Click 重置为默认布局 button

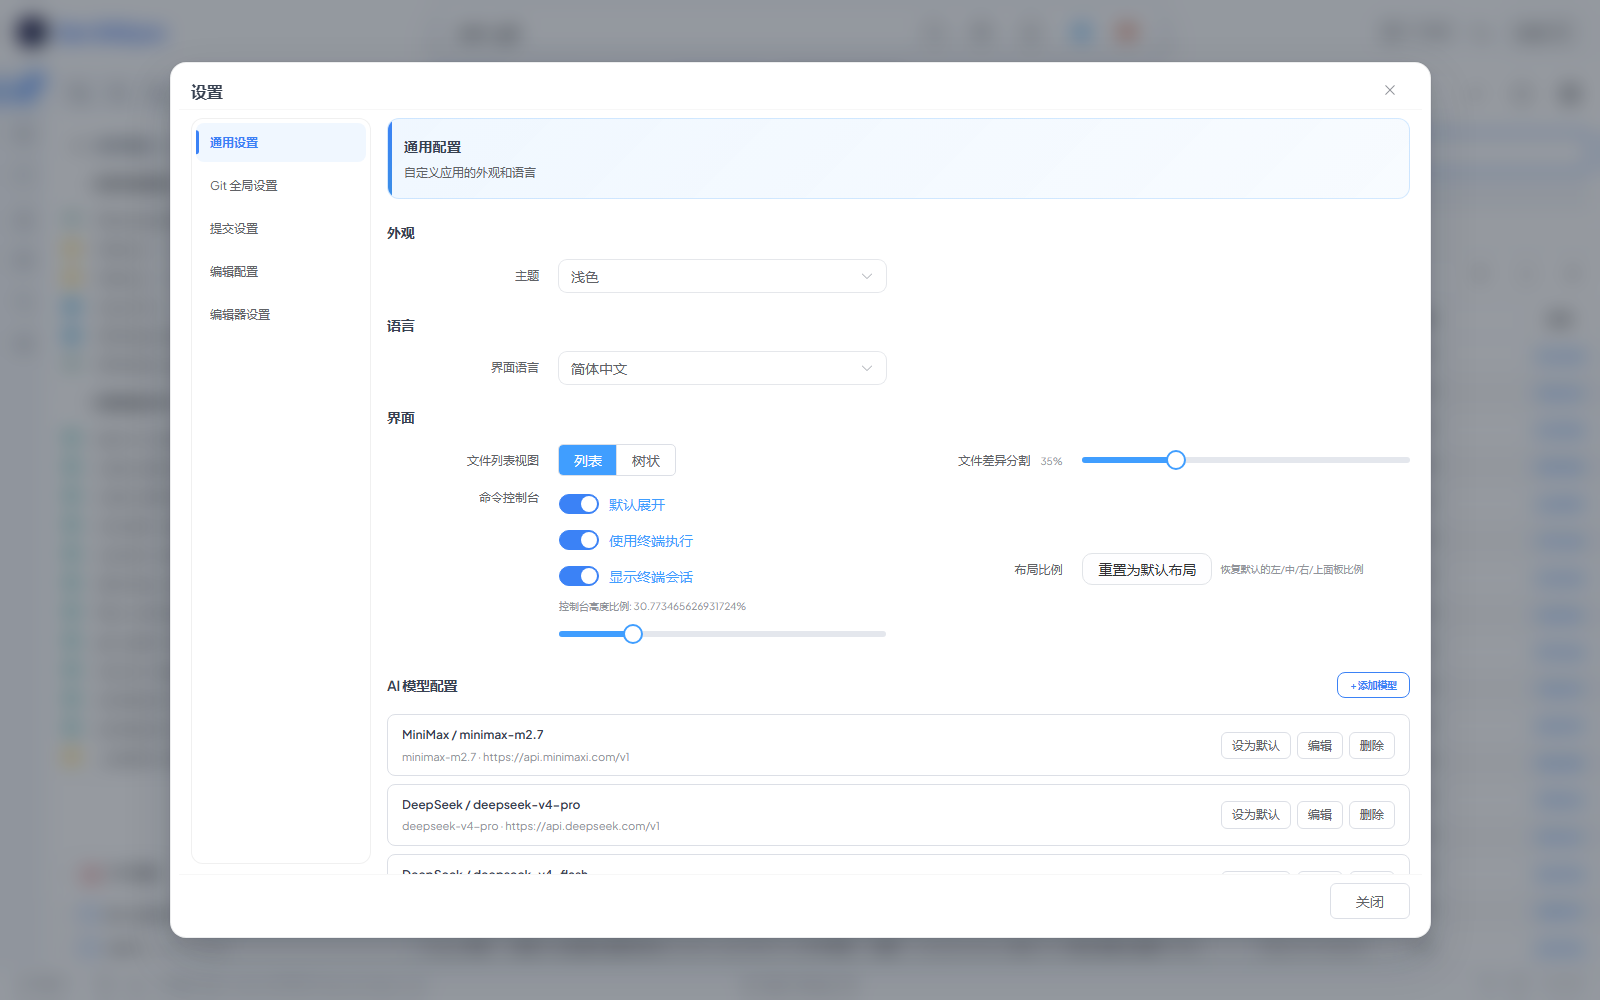point(1147,570)
